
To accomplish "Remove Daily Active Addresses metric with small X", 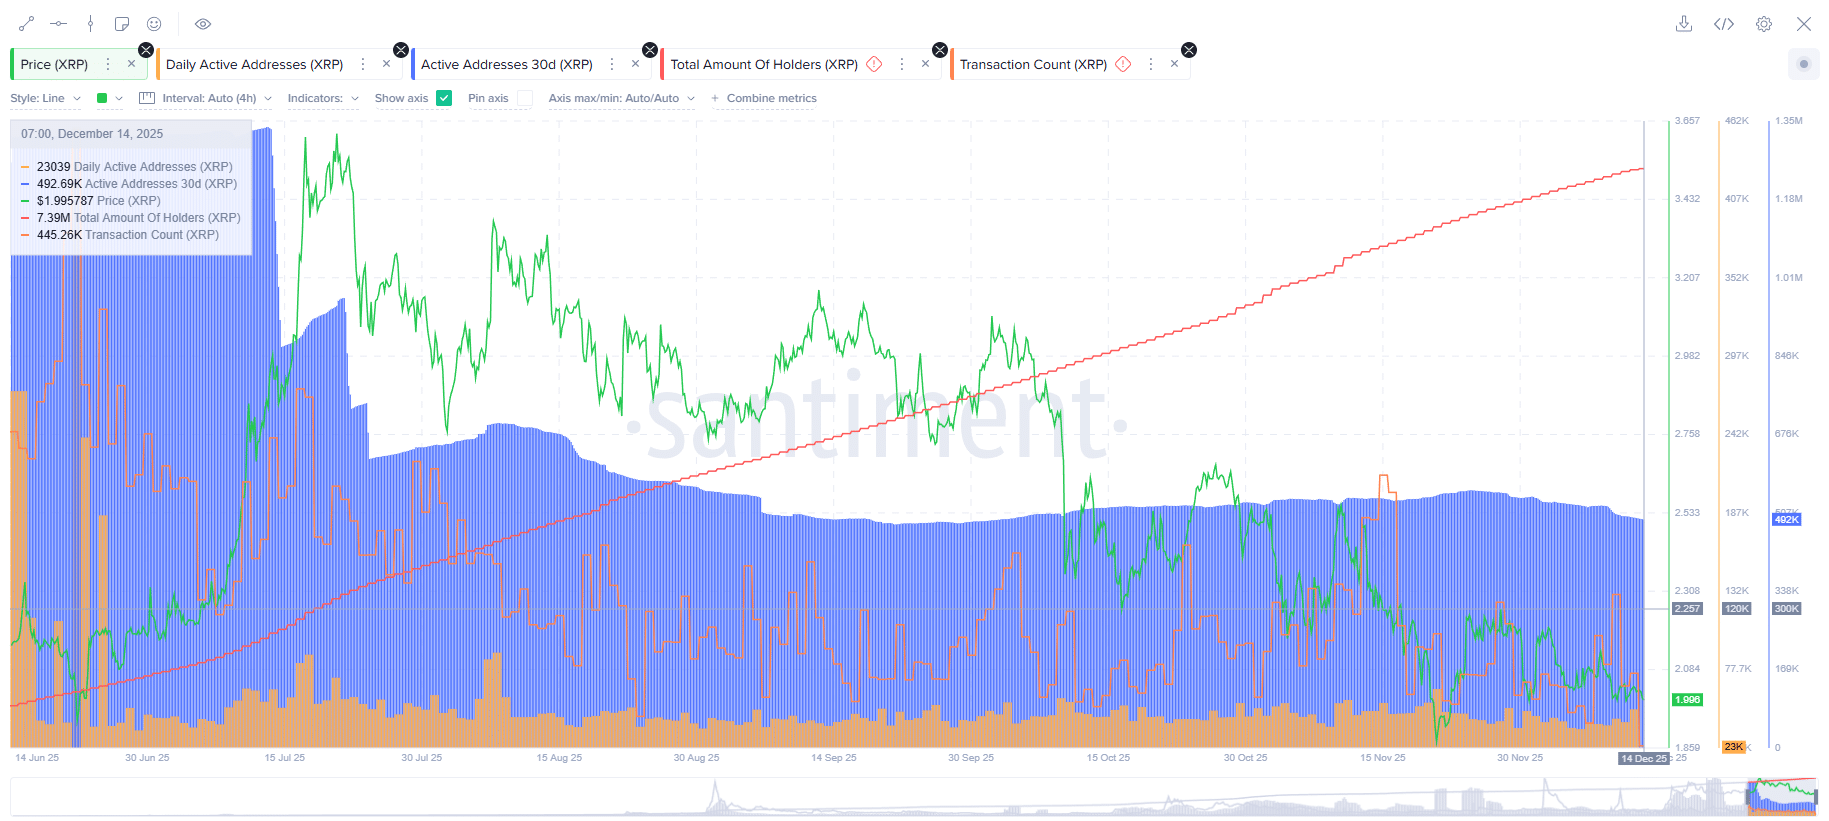I will pos(386,64).
